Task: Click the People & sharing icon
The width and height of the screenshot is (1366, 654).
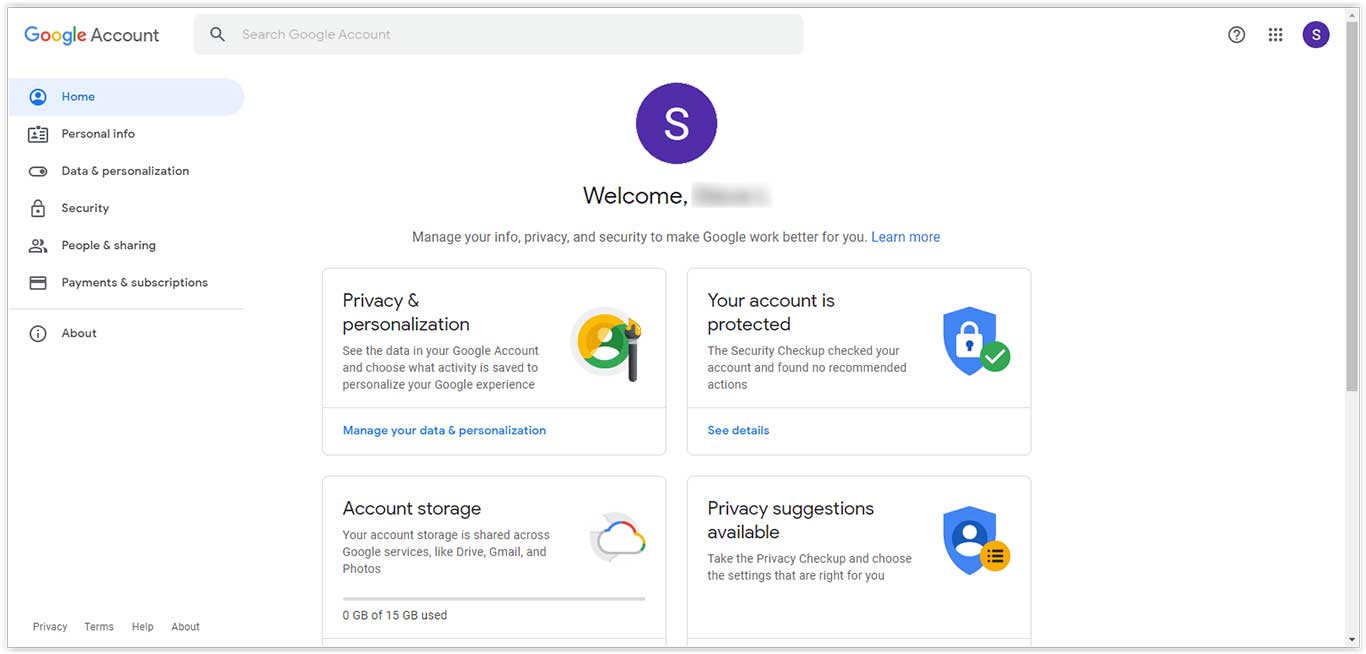Action: click(38, 245)
